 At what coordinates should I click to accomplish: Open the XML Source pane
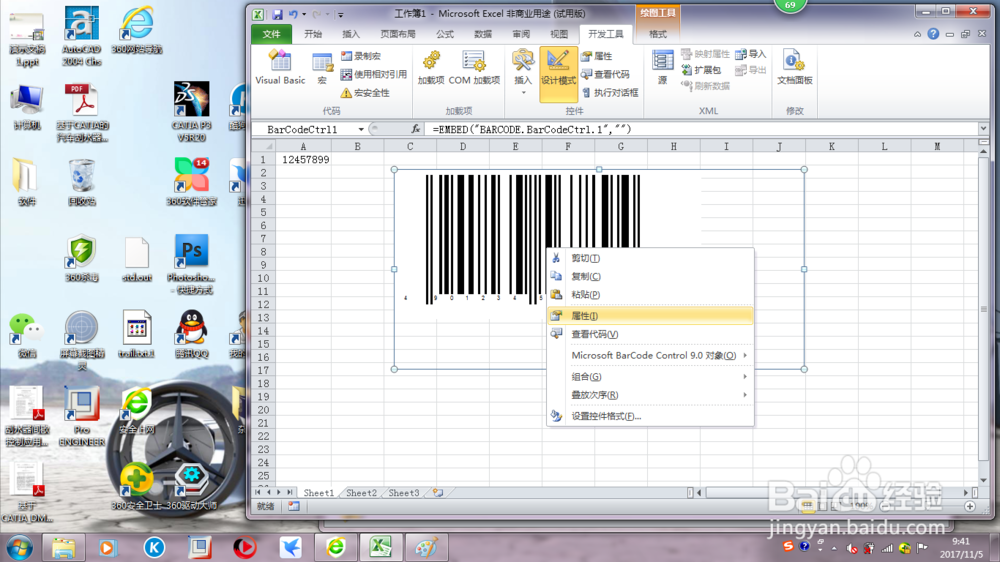tap(663, 68)
